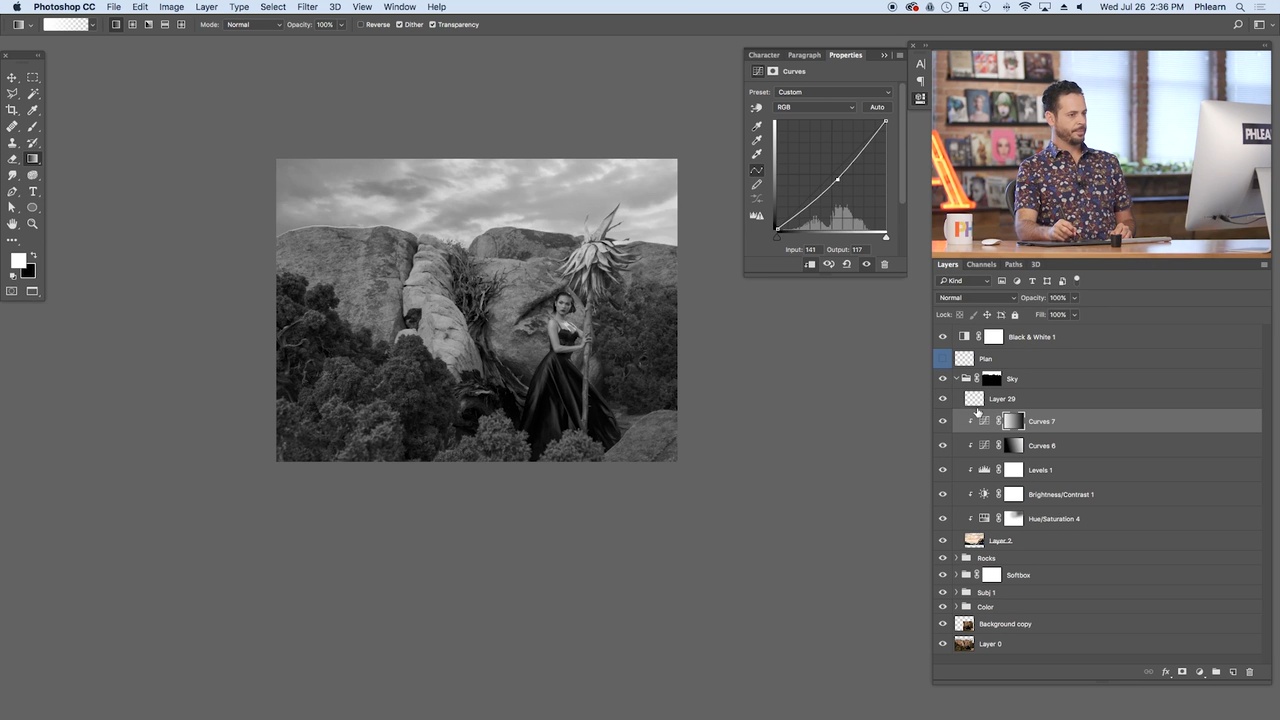This screenshot has width=1280, height=720.
Task: Swap foreground and background colors
Action: tap(32, 256)
